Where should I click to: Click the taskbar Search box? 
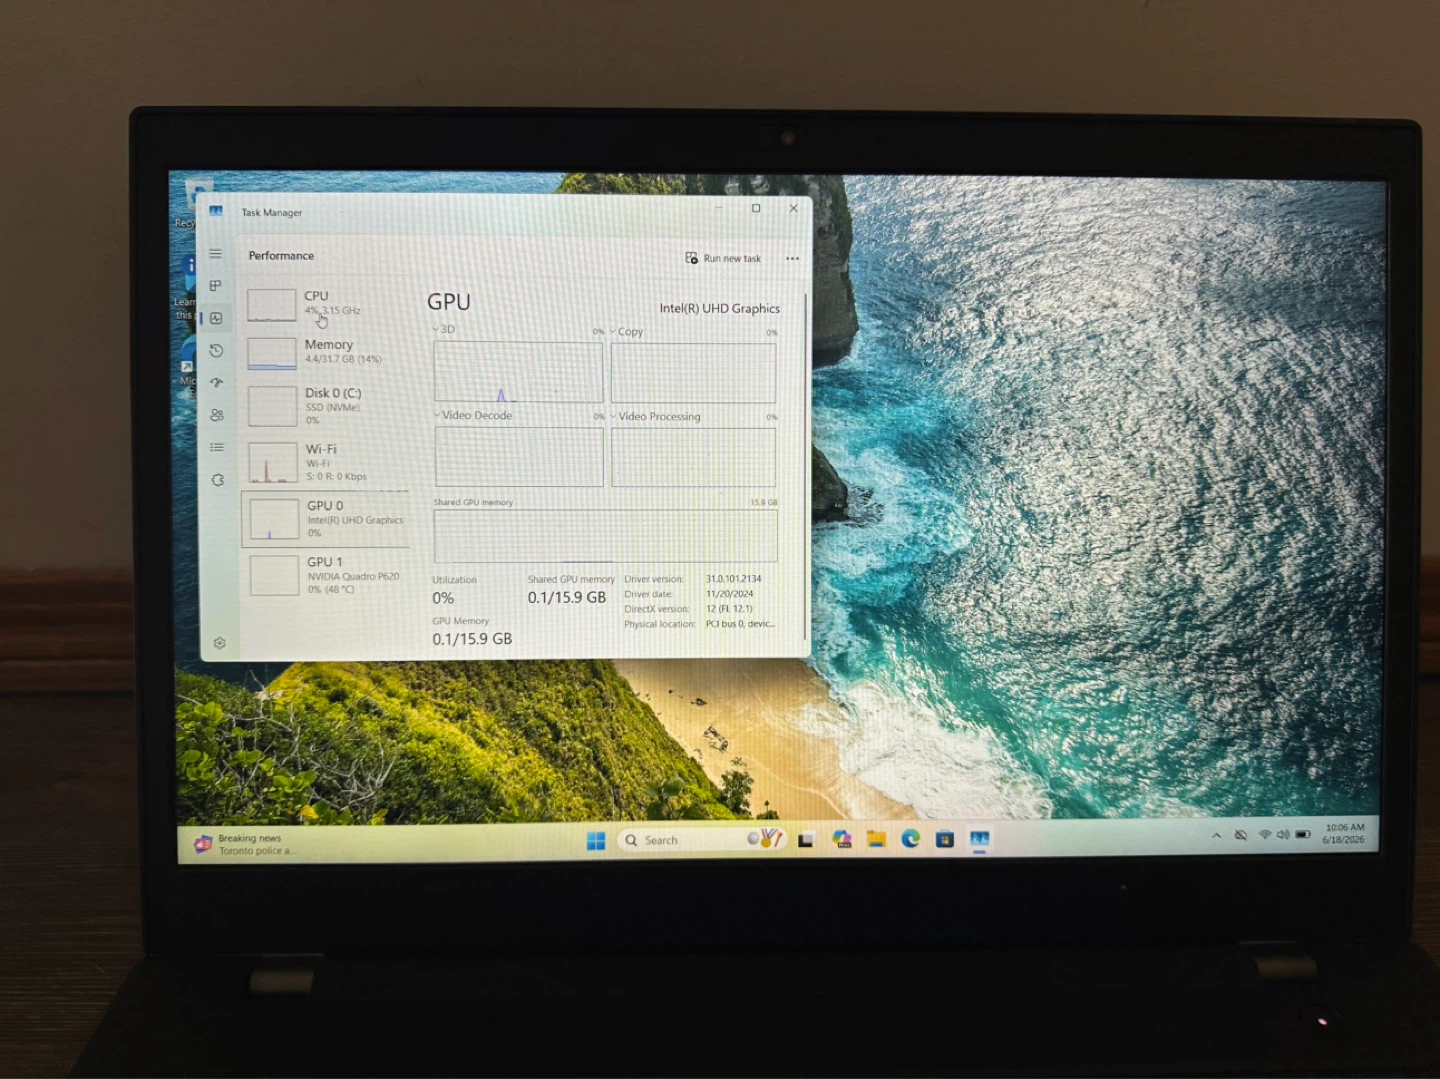point(701,839)
